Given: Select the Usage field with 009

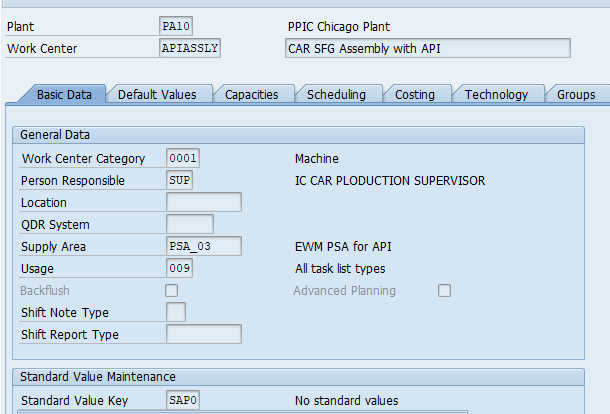Looking at the screenshot, I should 180,268.
